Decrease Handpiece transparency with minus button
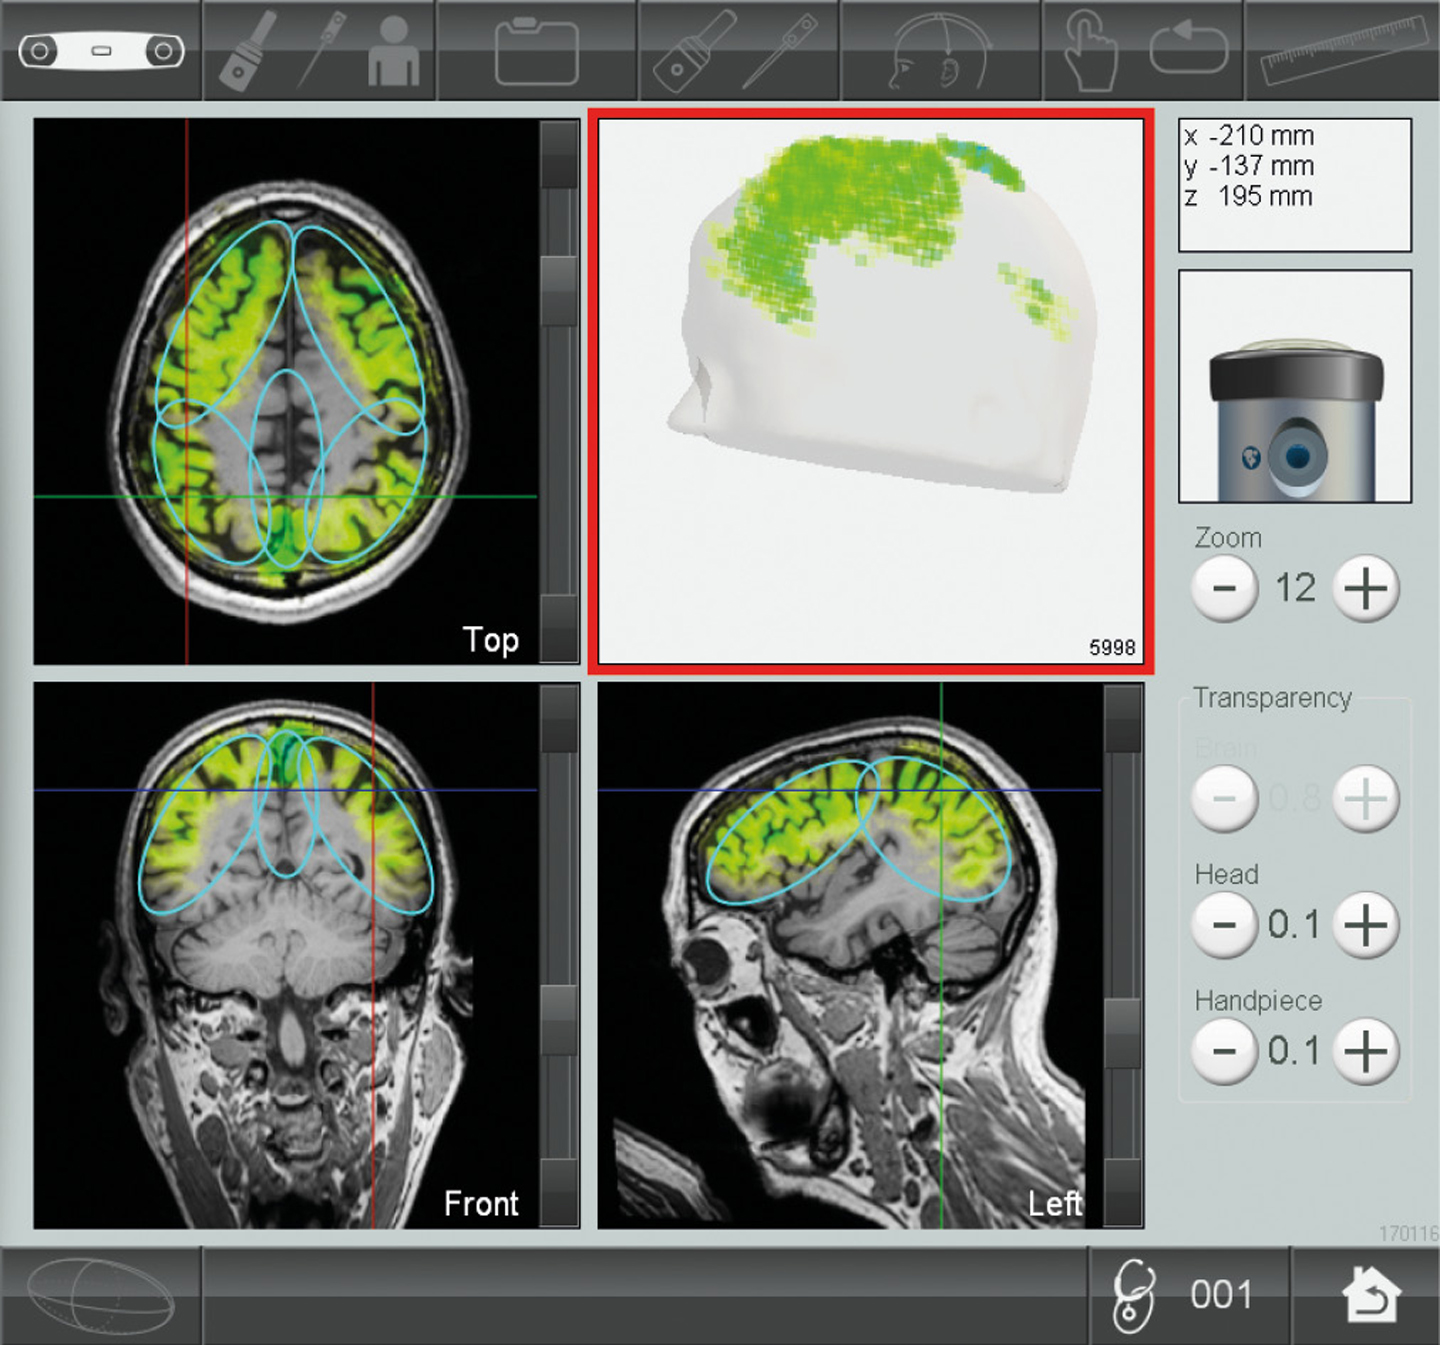The image size is (1440, 1345). (x=1224, y=1051)
